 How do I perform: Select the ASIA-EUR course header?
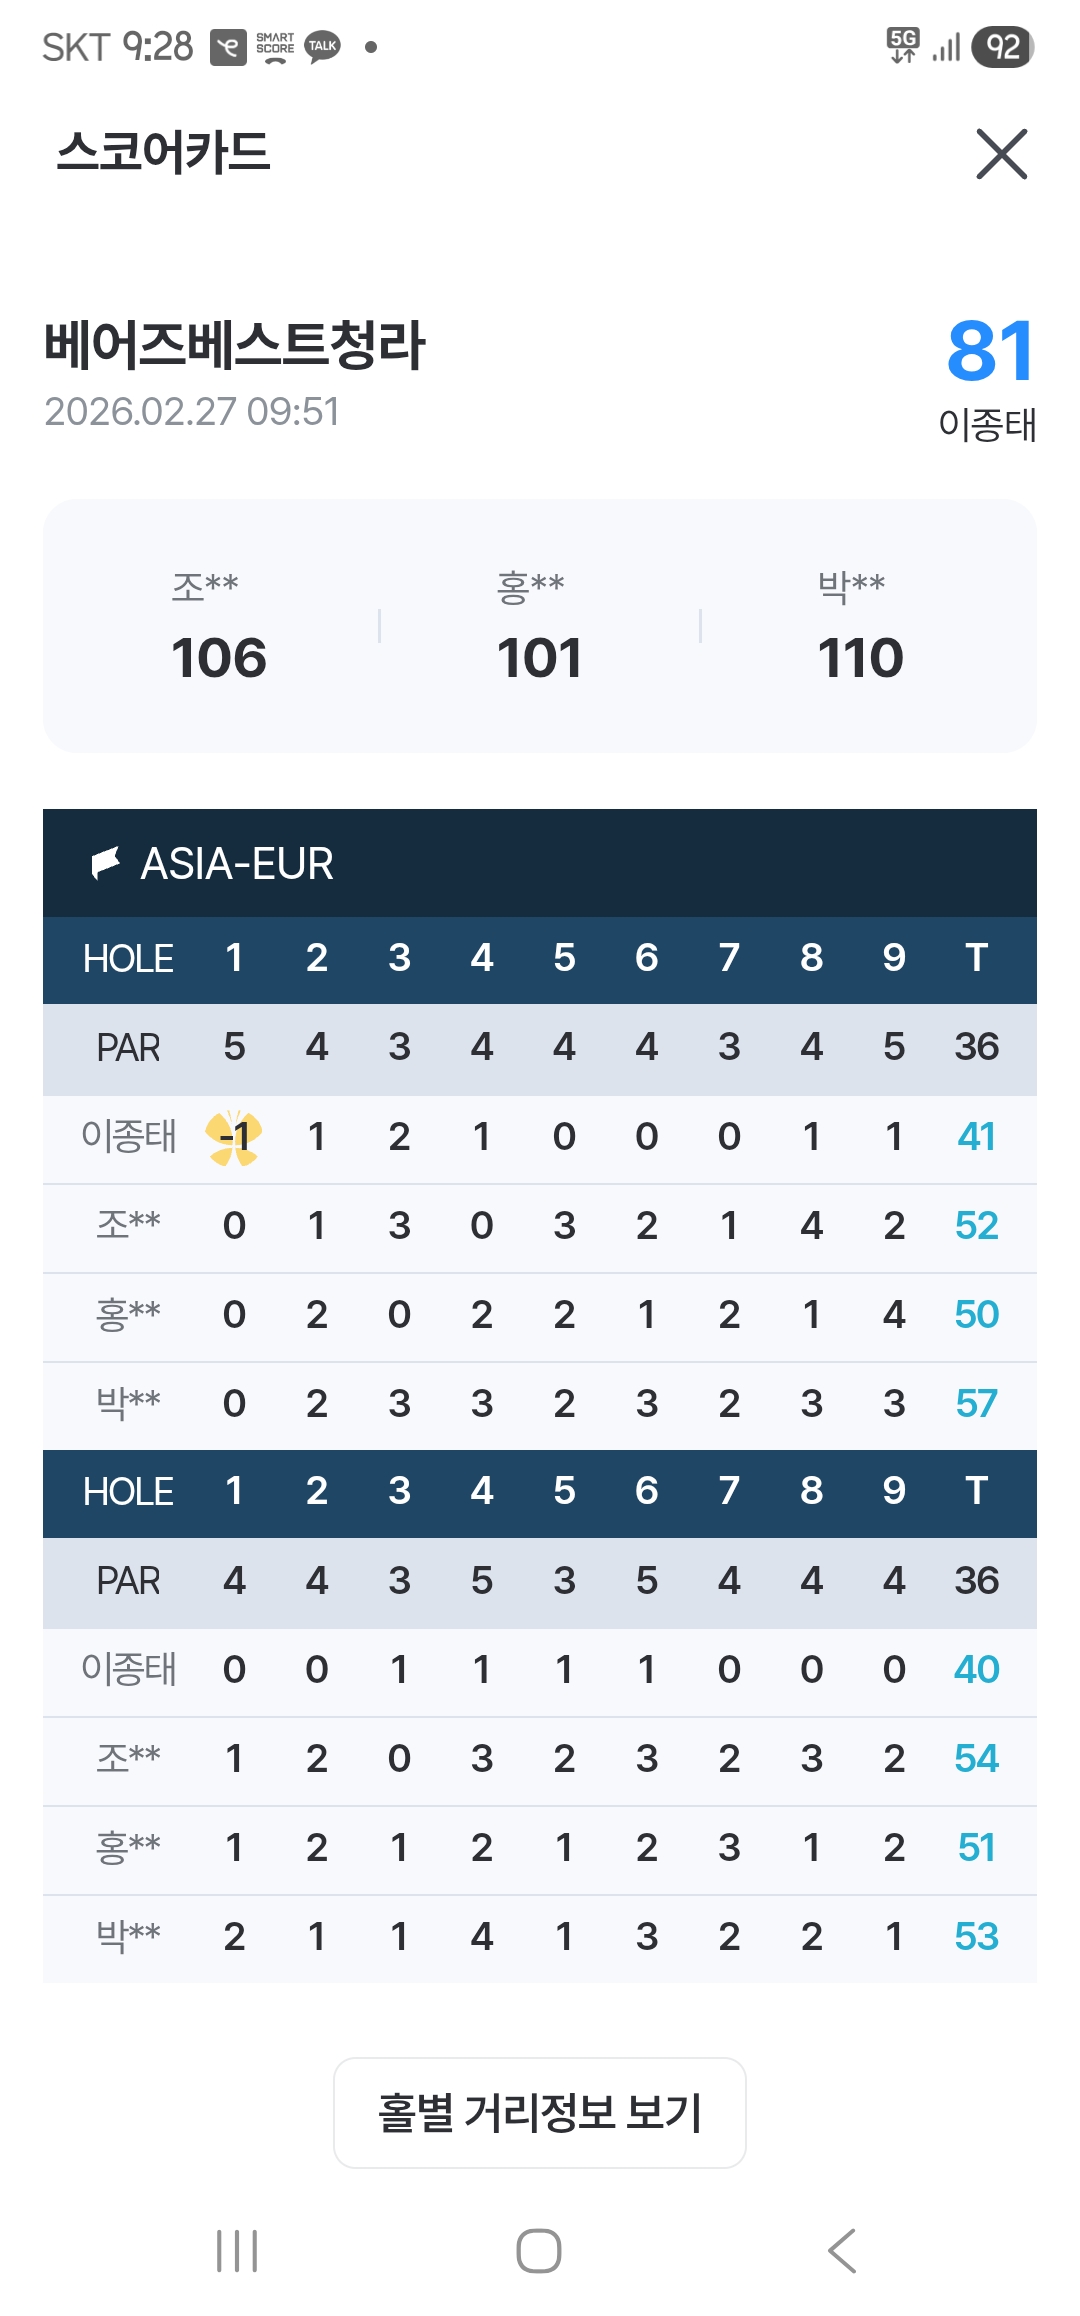(x=238, y=863)
